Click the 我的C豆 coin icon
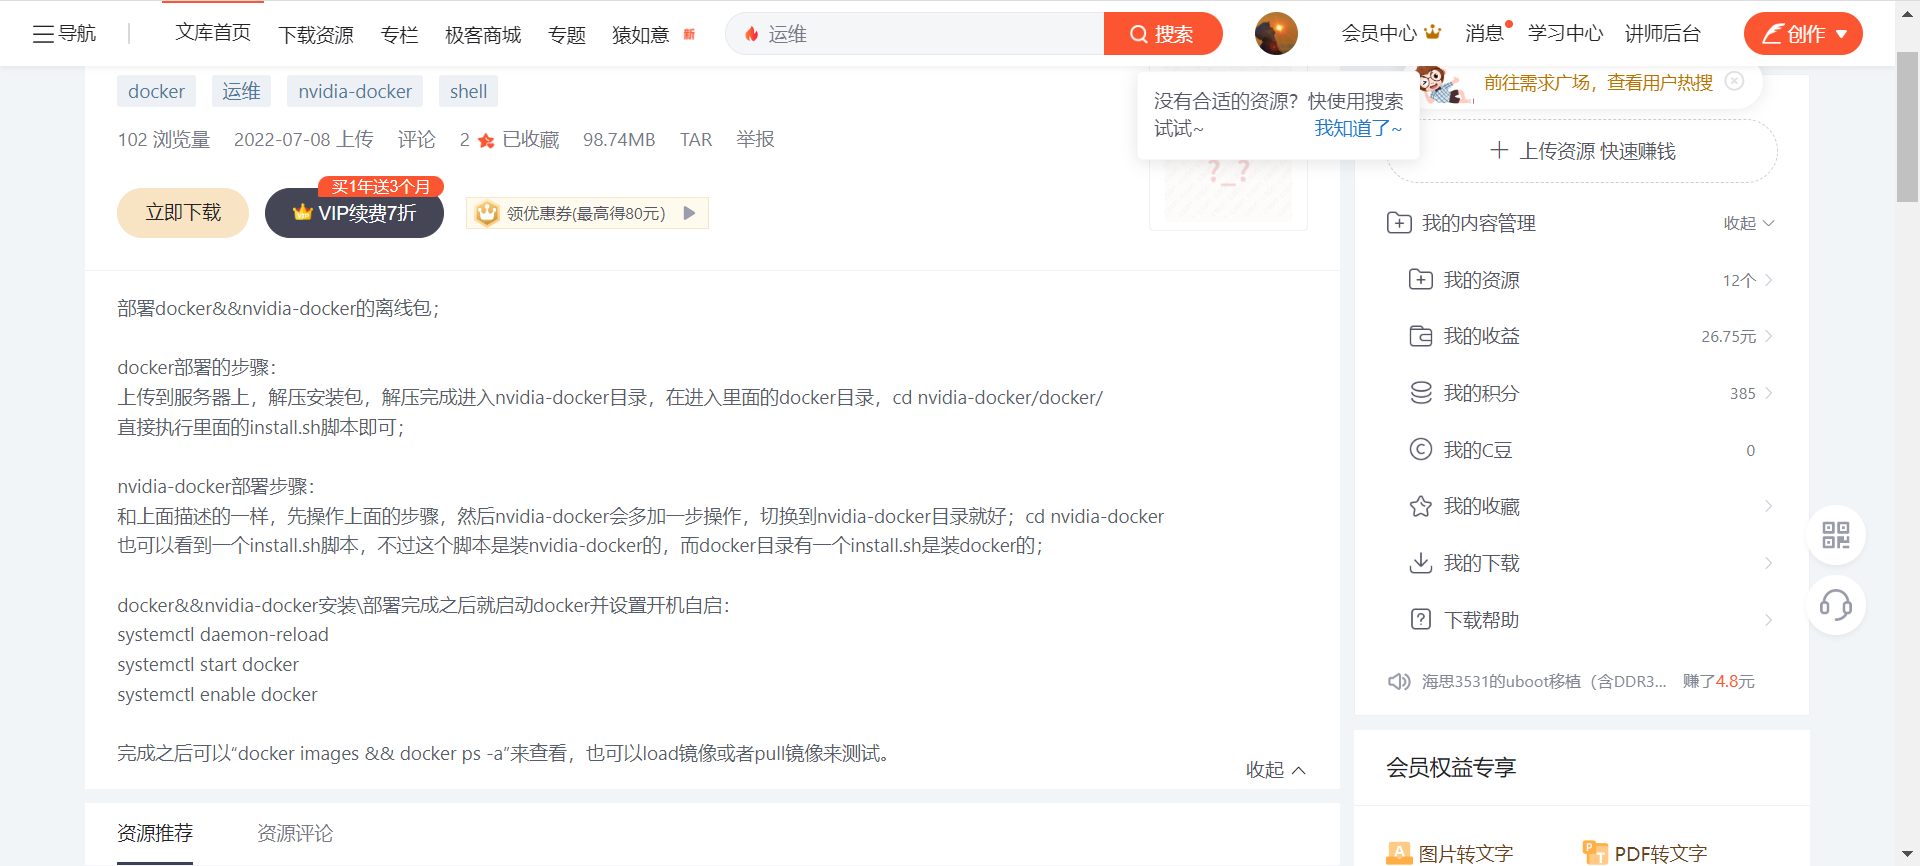 1421,450
